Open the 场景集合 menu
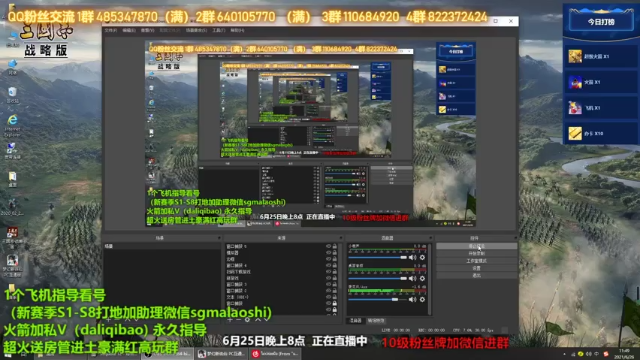The image size is (640, 360). [x=196, y=30]
